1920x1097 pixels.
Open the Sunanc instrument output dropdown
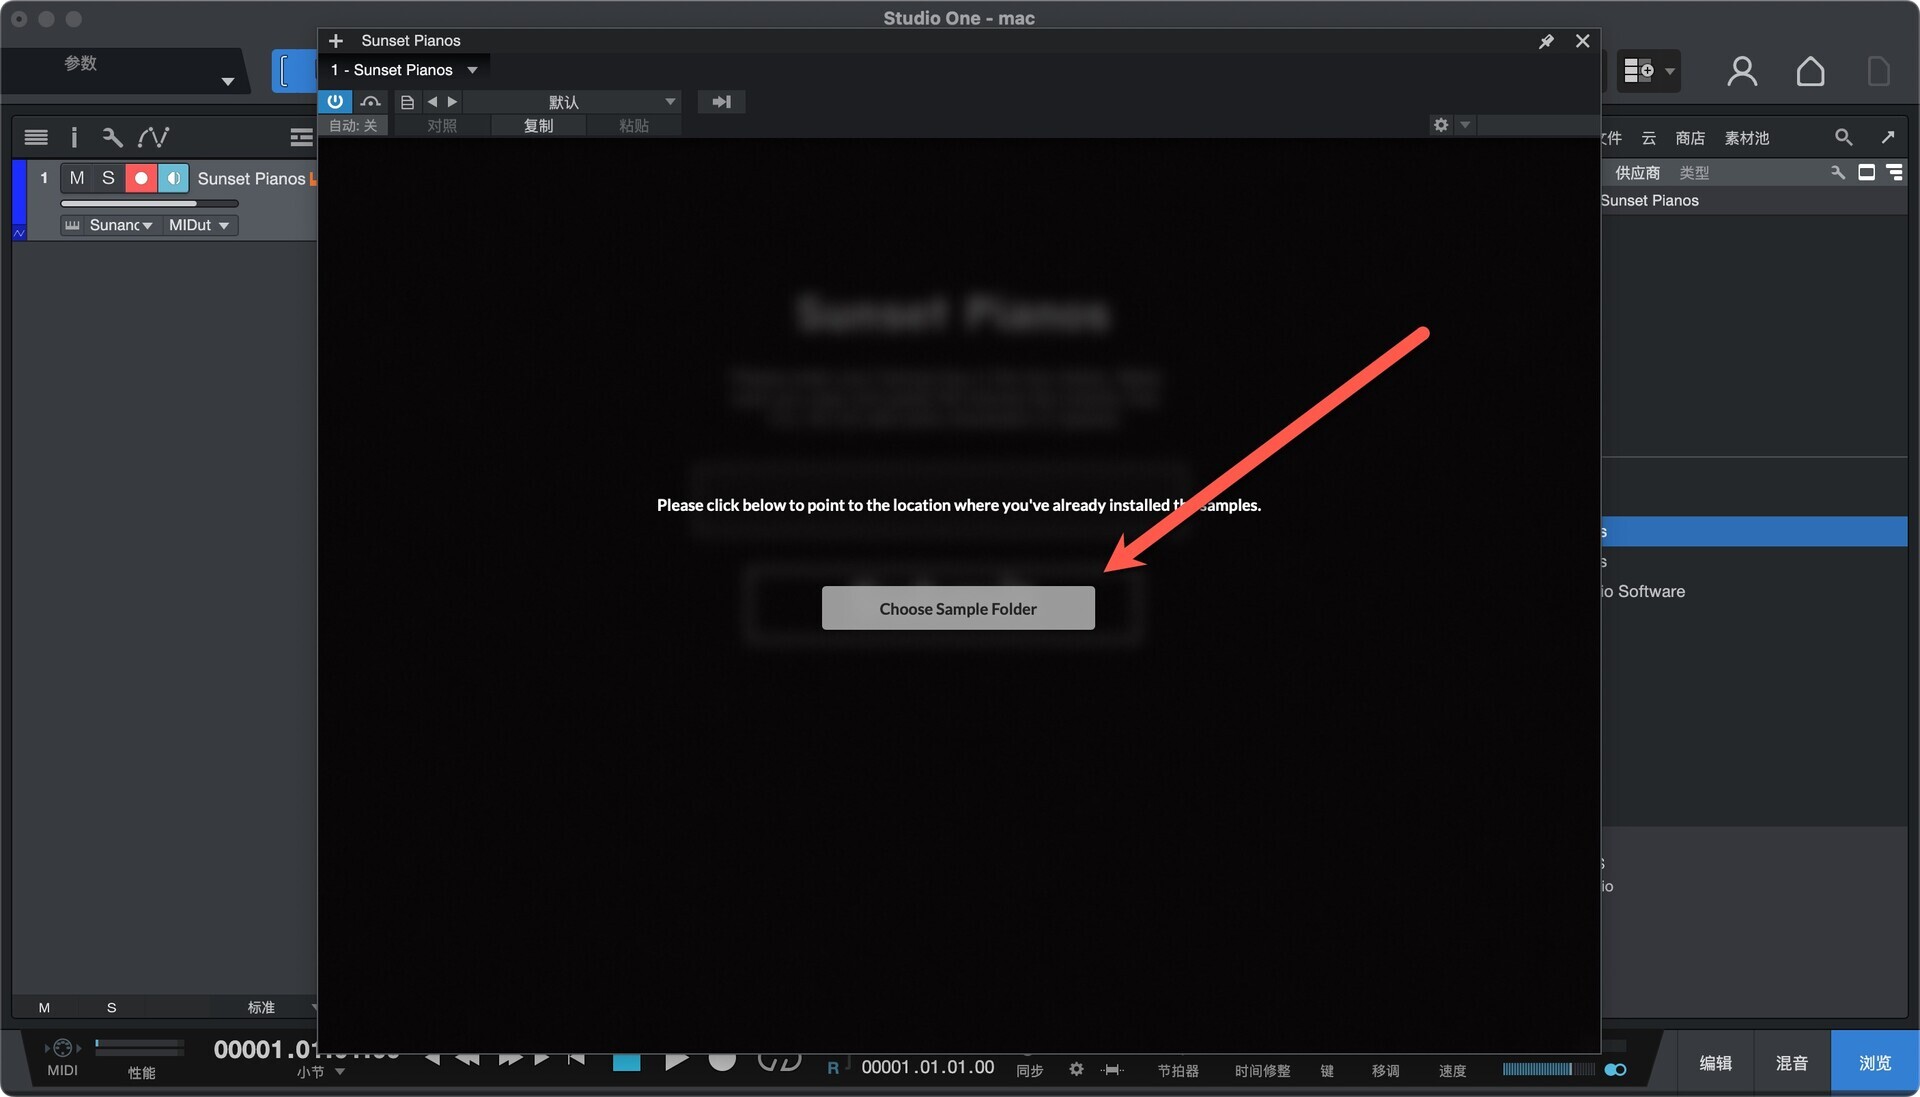[x=120, y=225]
